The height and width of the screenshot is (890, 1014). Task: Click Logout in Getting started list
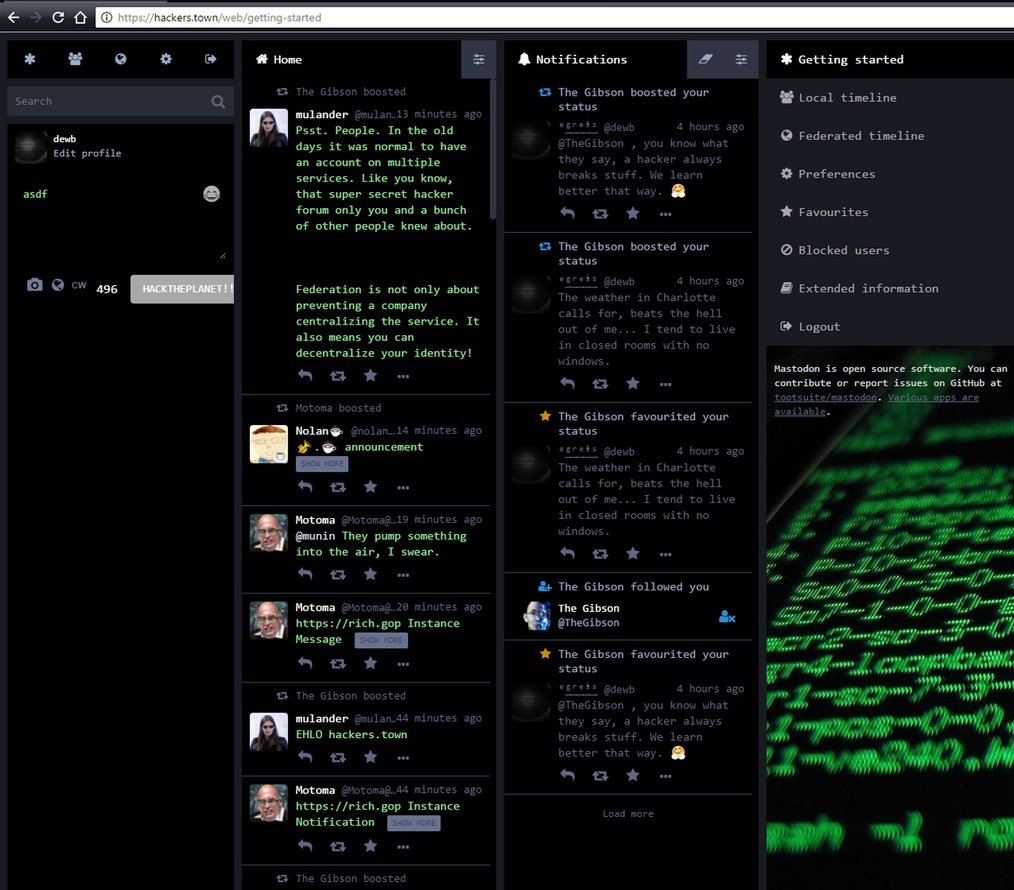(890, 327)
